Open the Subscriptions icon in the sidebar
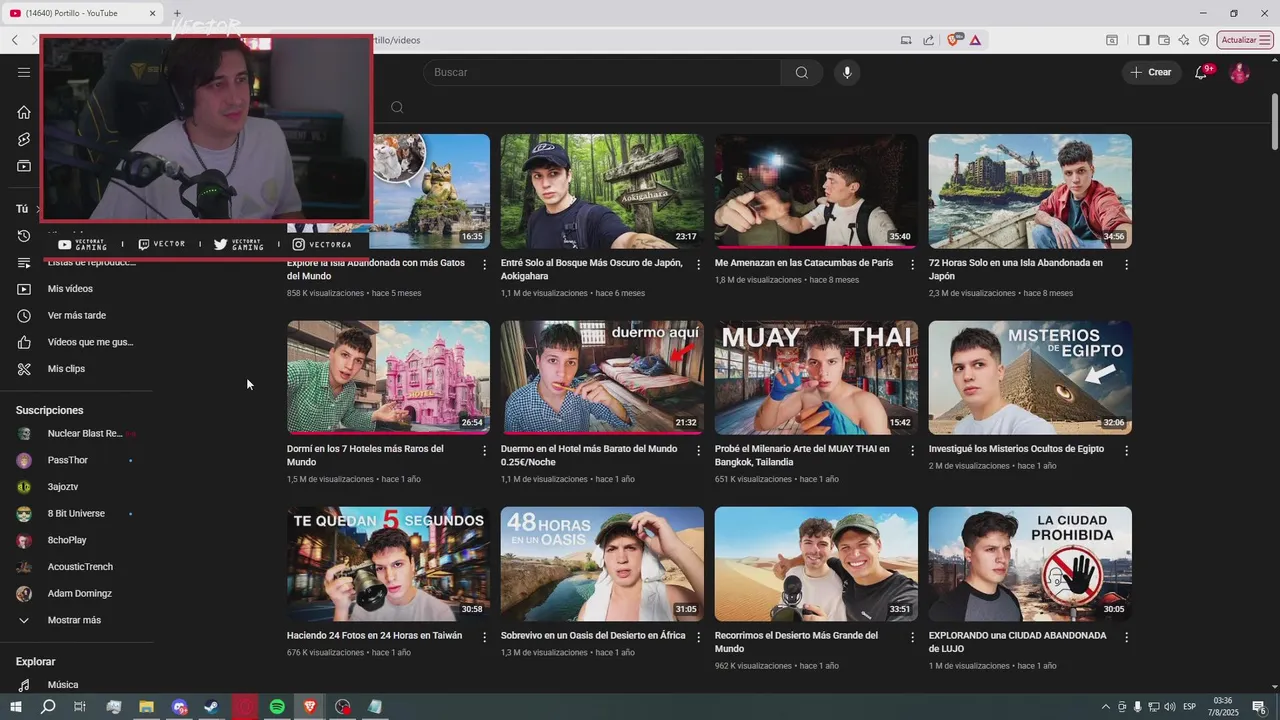 click(x=24, y=166)
